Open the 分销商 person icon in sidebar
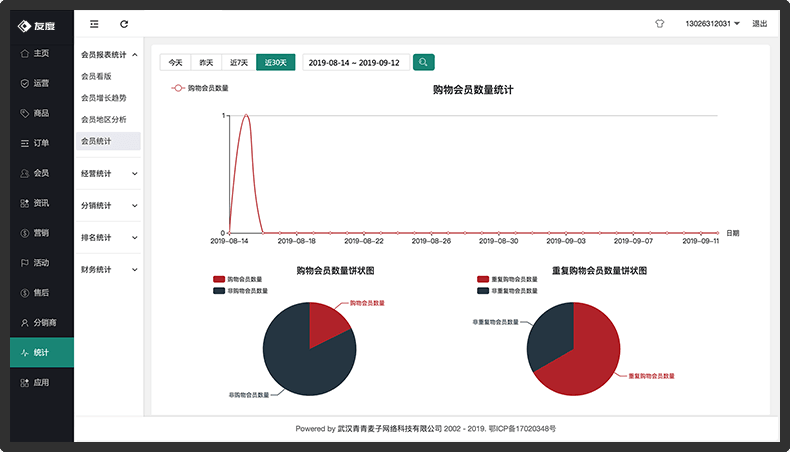Screen dimensions: 790x452 click(x=24, y=323)
